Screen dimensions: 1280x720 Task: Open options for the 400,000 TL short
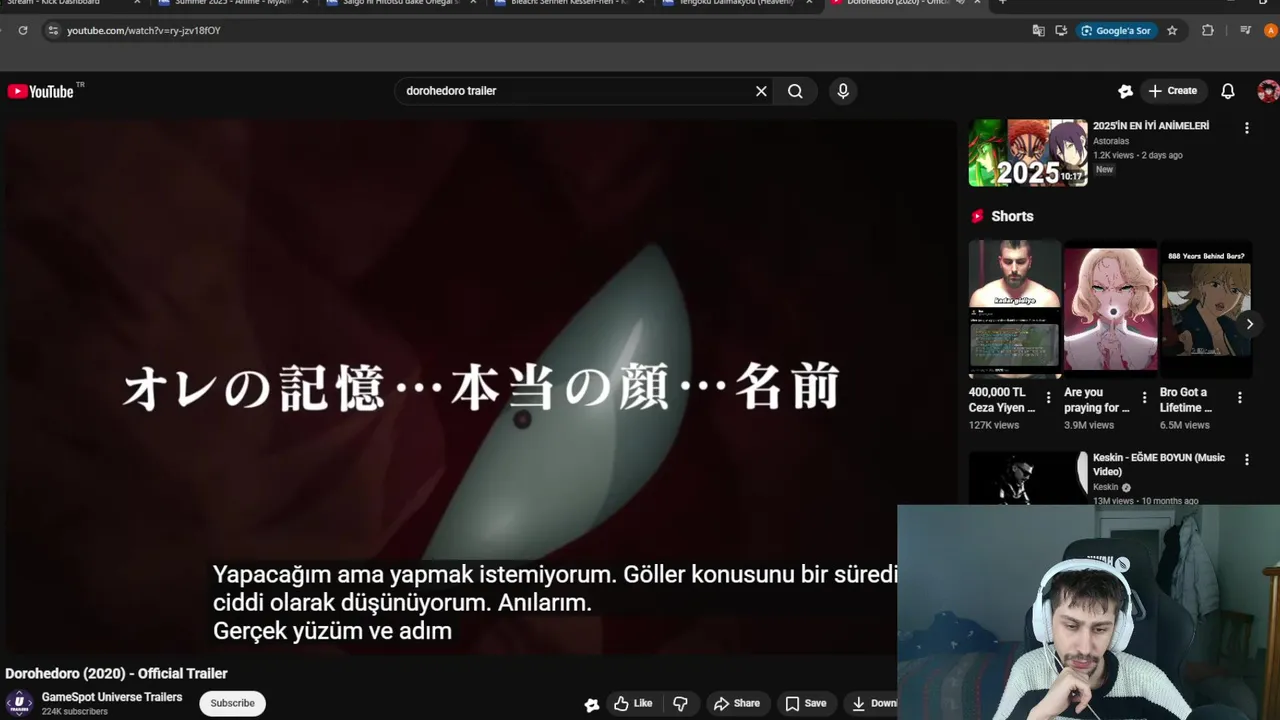(x=1048, y=398)
